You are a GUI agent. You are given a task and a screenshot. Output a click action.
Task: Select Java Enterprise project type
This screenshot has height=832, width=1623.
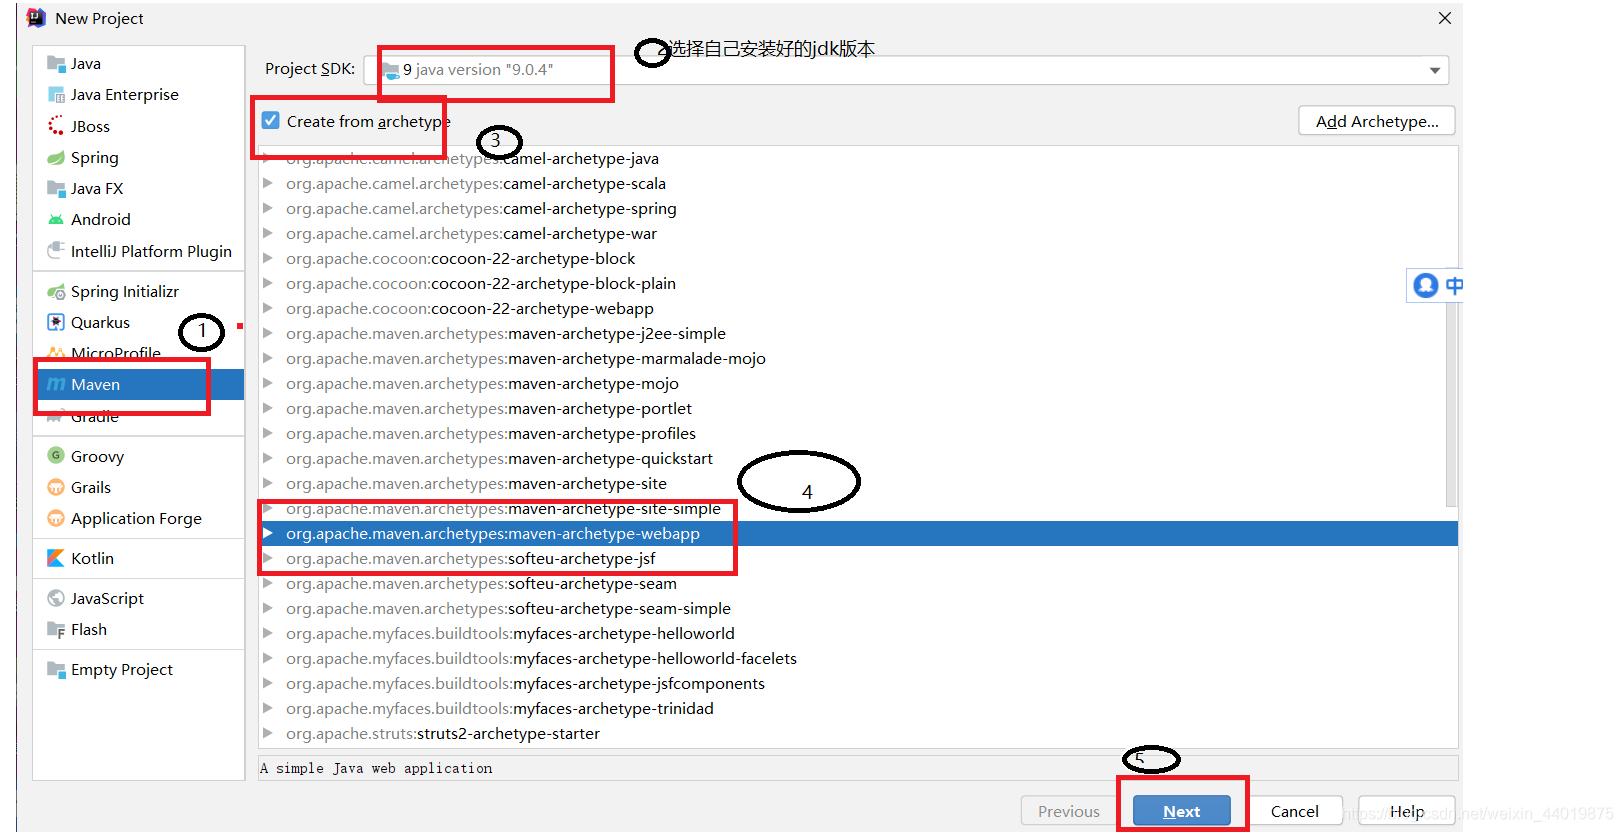pyautogui.click(x=139, y=94)
